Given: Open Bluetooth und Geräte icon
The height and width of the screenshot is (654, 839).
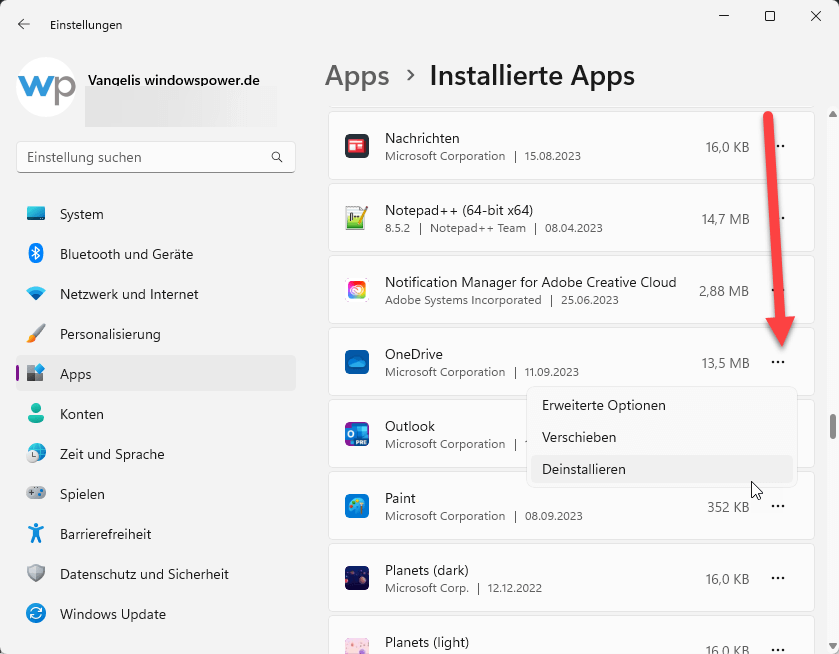Looking at the screenshot, I should 36,253.
